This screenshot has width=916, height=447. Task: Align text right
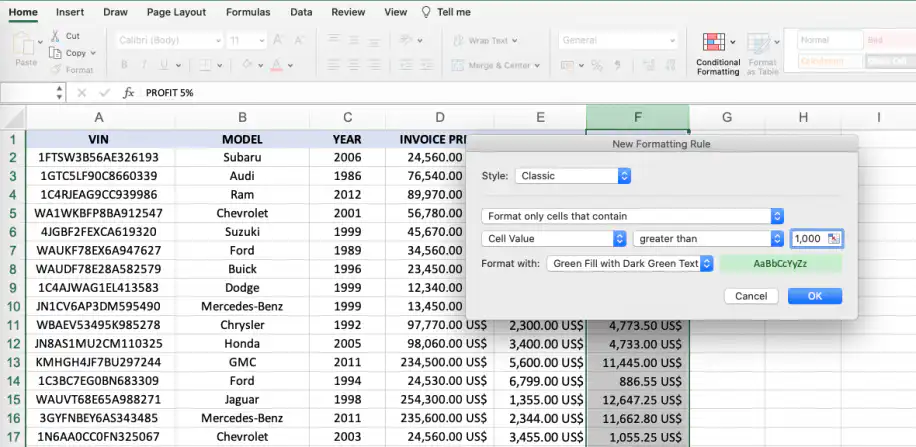pyautogui.click(x=373, y=65)
